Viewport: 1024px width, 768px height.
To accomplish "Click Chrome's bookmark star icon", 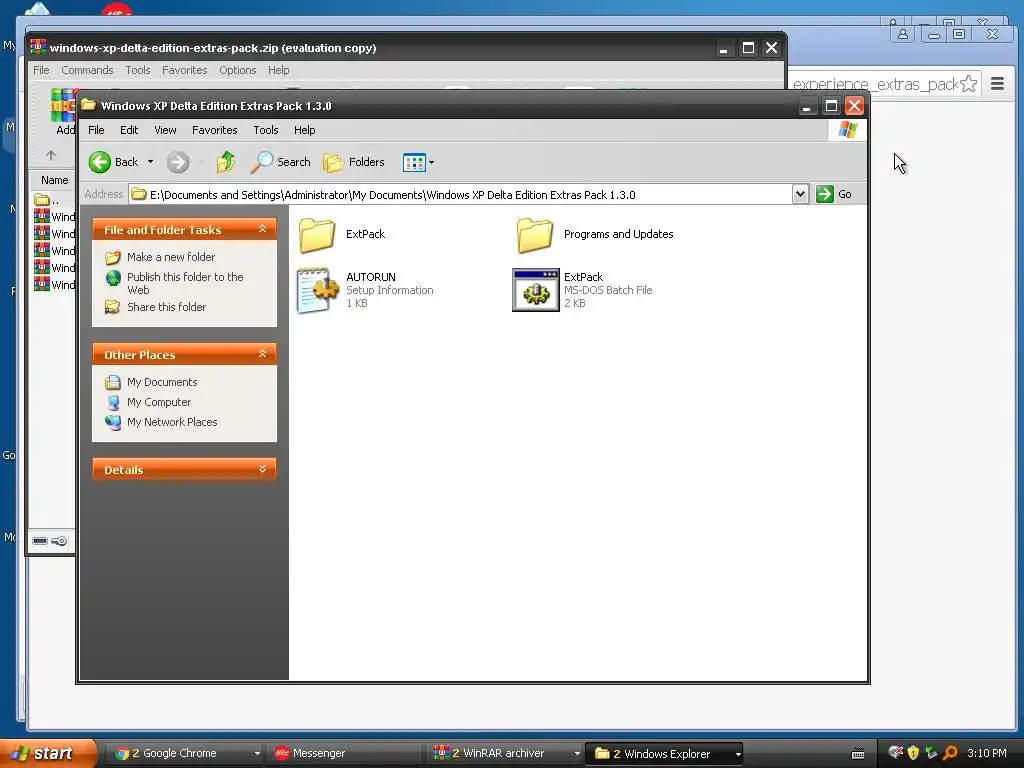I will [x=969, y=84].
